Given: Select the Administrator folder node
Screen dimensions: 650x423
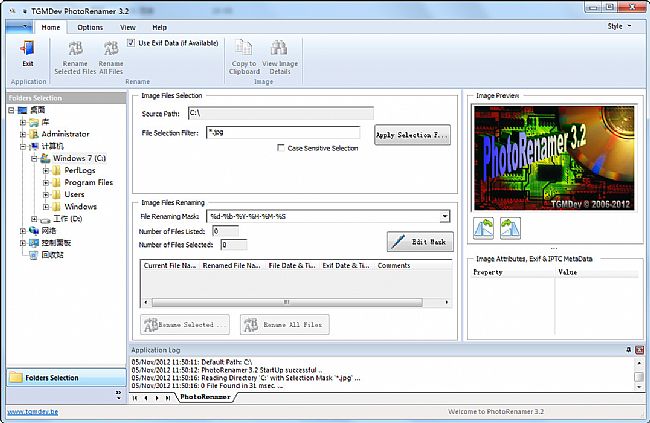Looking at the screenshot, I should coord(65,134).
